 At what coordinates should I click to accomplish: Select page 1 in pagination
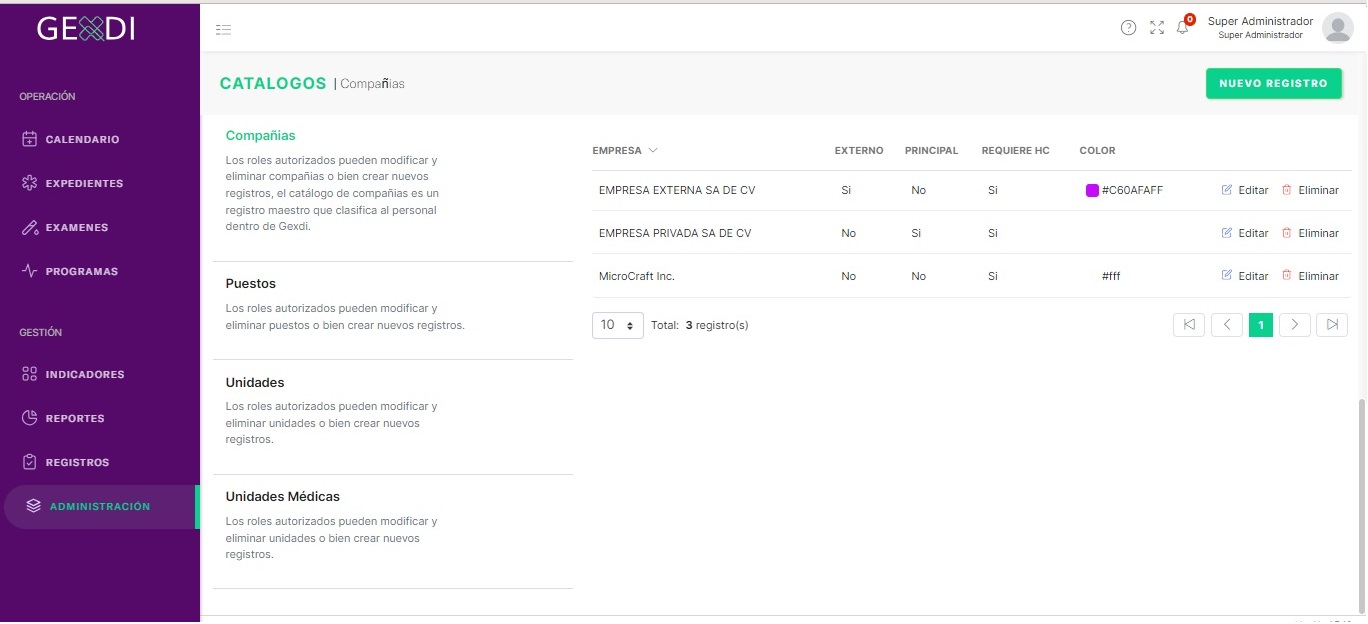[x=1261, y=325]
